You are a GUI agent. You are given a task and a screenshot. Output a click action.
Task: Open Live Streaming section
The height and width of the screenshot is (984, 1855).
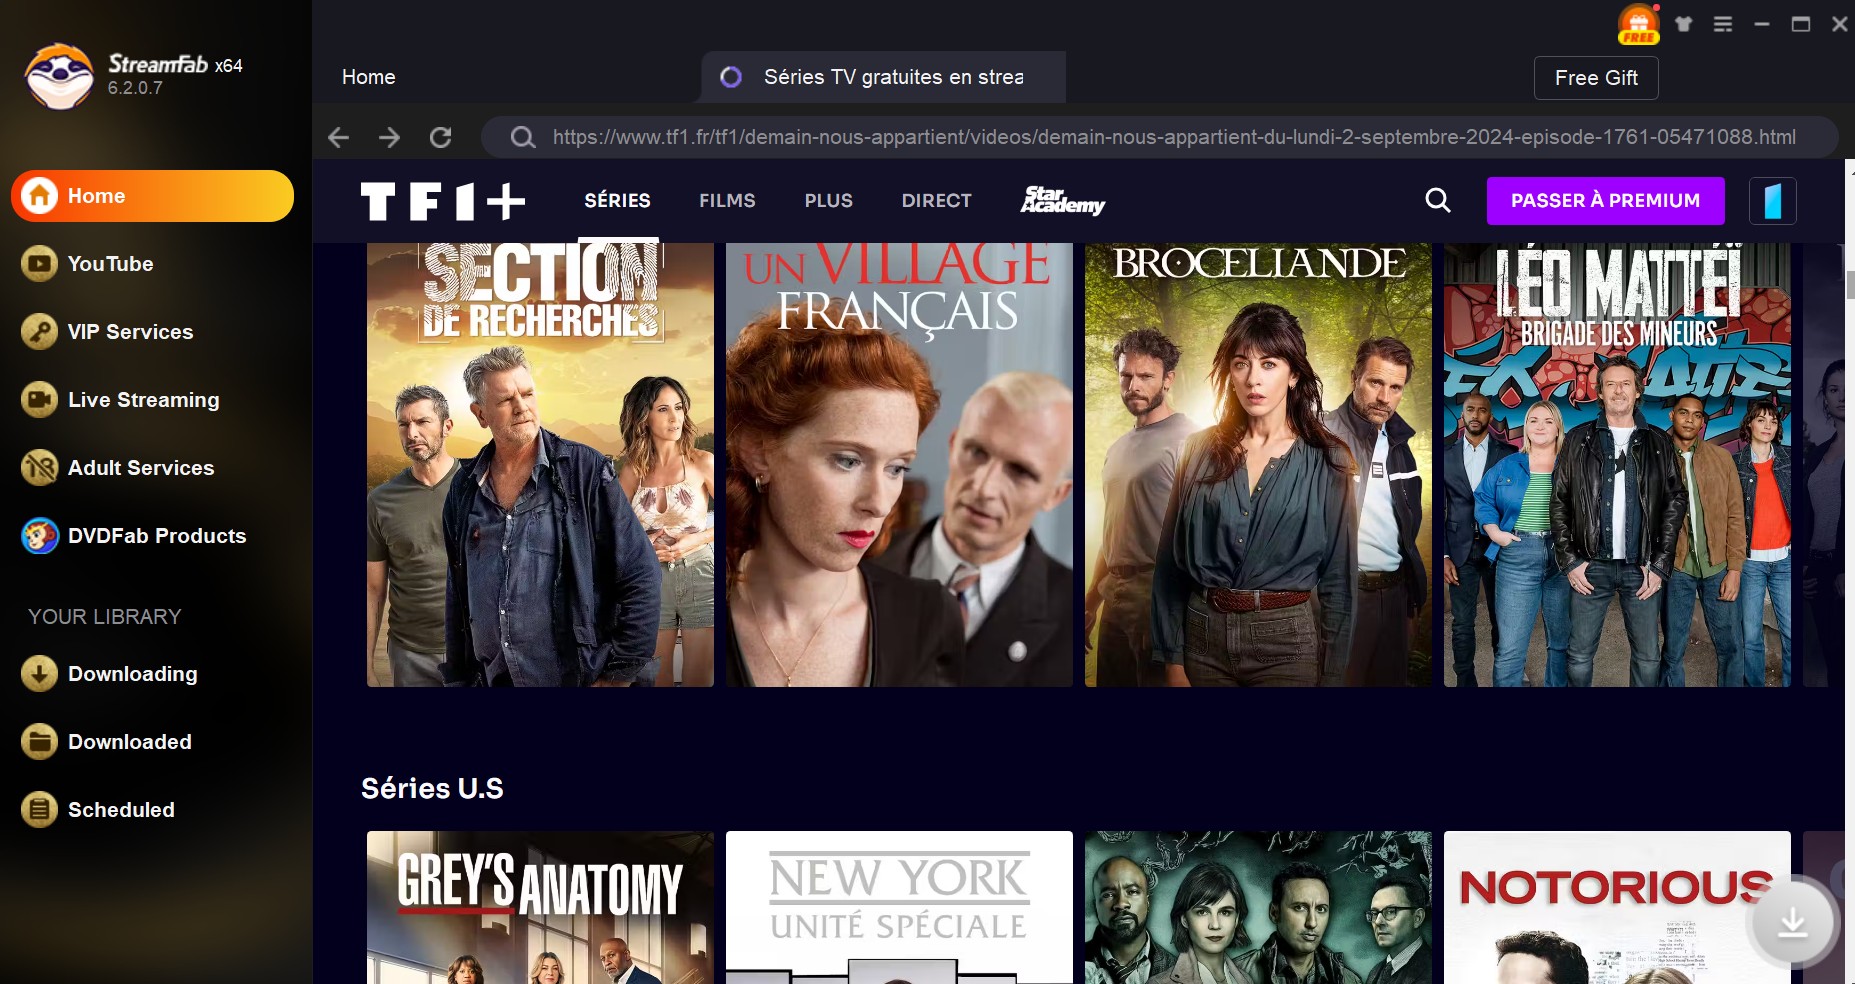[x=143, y=400]
